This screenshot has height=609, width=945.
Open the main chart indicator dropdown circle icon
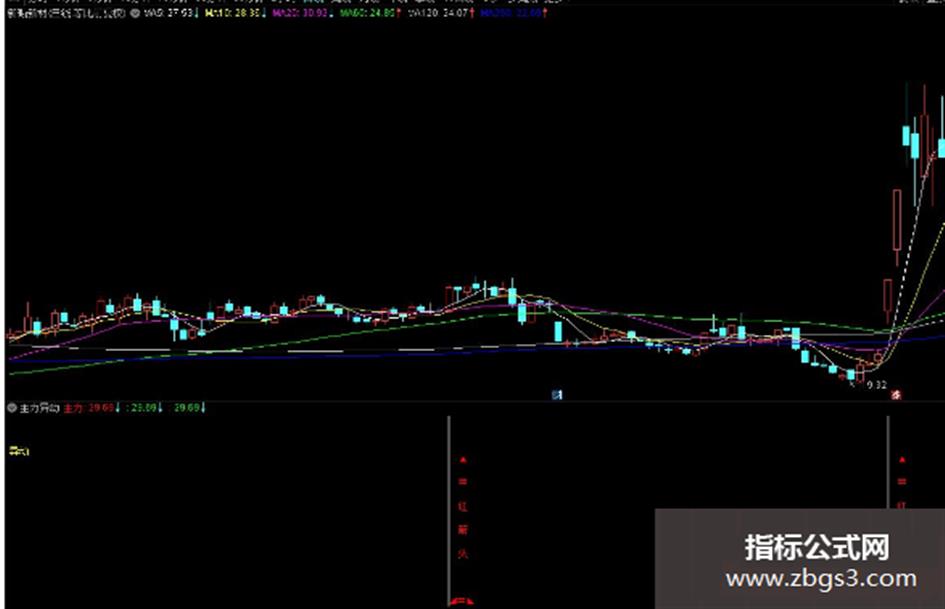(x=134, y=13)
